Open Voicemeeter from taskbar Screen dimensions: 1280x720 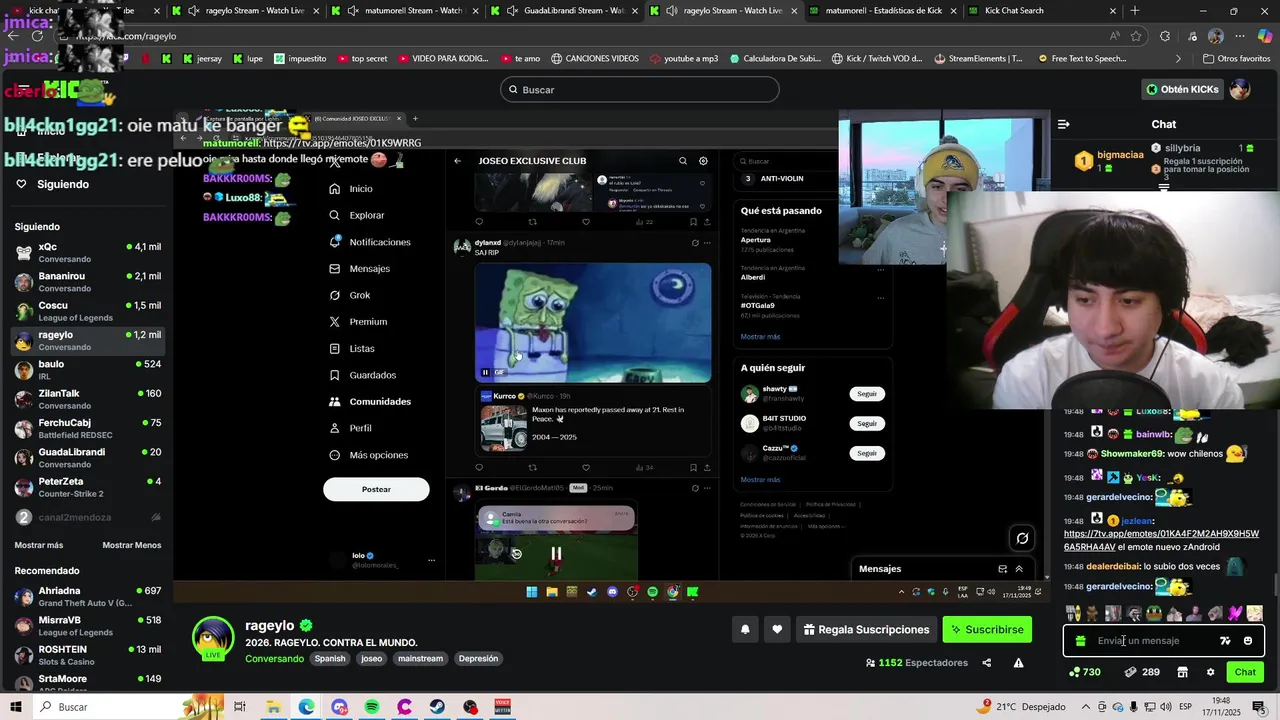(x=502, y=707)
